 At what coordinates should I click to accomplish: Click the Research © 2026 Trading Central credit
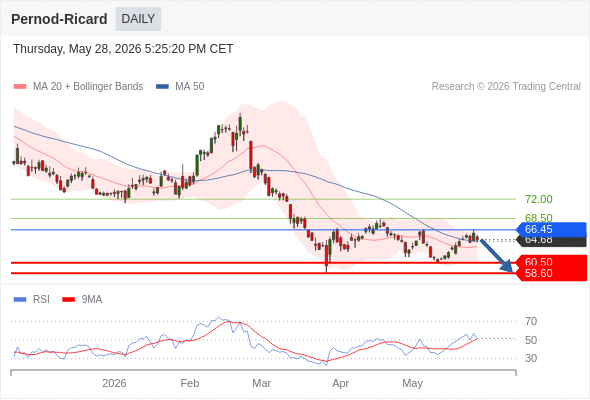[x=506, y=87]
